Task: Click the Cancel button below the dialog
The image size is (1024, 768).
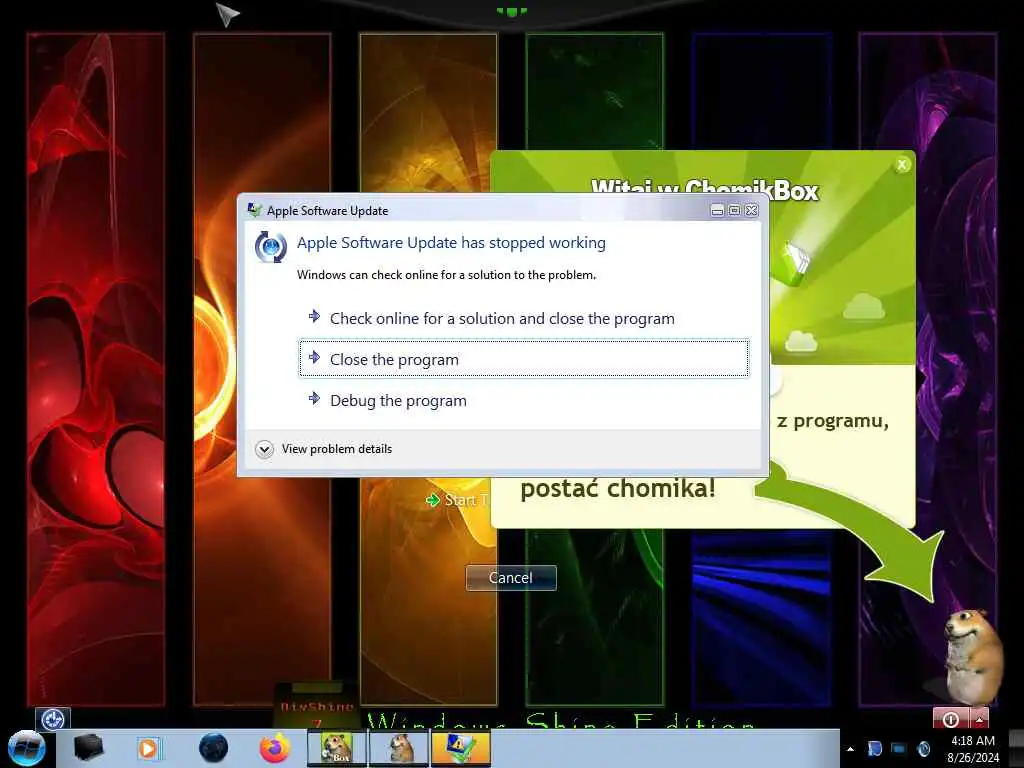Action: tap(511, 577)
